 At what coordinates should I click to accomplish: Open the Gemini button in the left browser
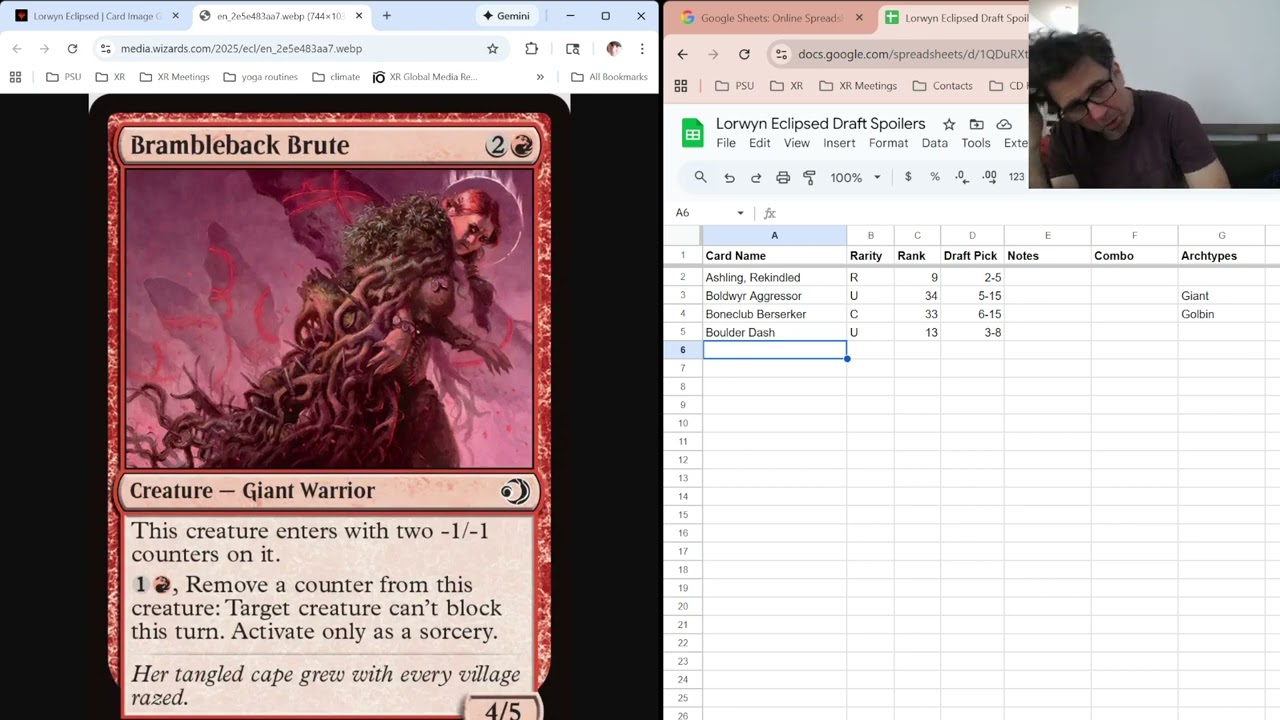tap(506, 16)
